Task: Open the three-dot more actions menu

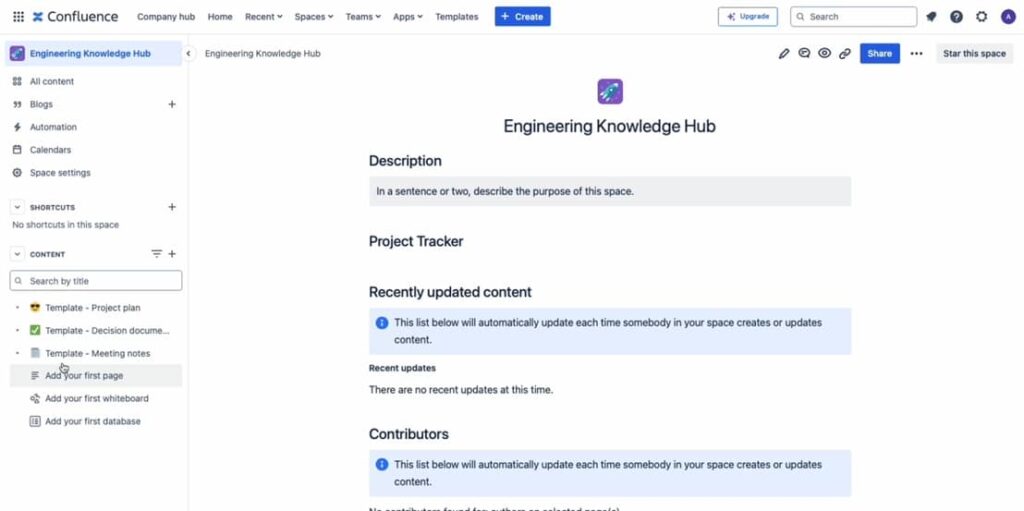Action: (x=917, y=54)
